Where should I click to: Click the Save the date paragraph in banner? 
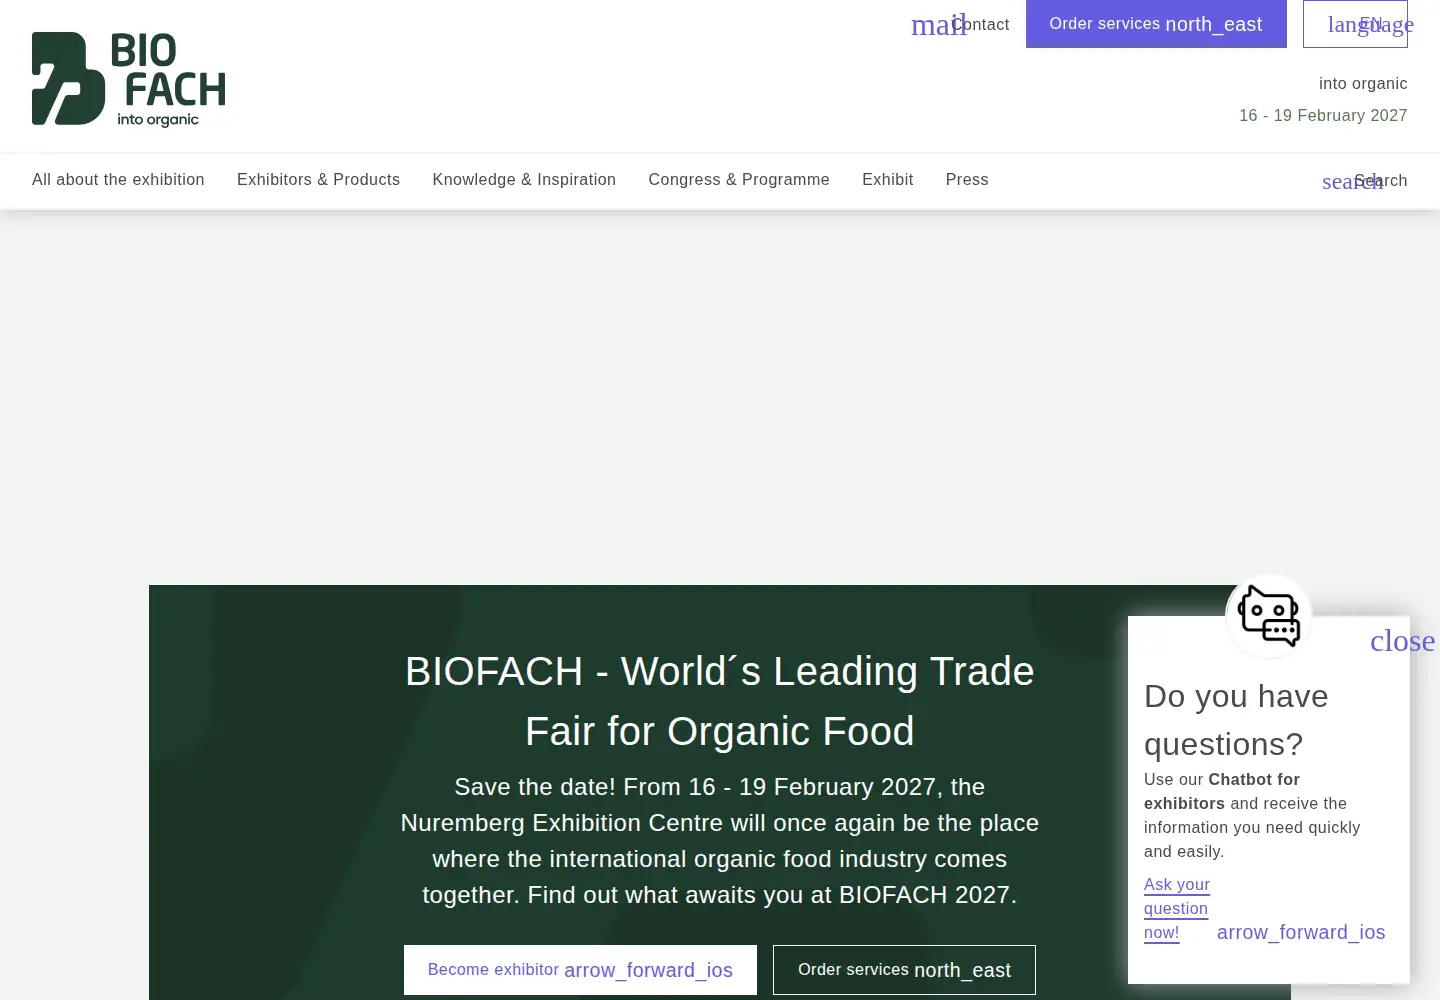[x=720, y=841]
